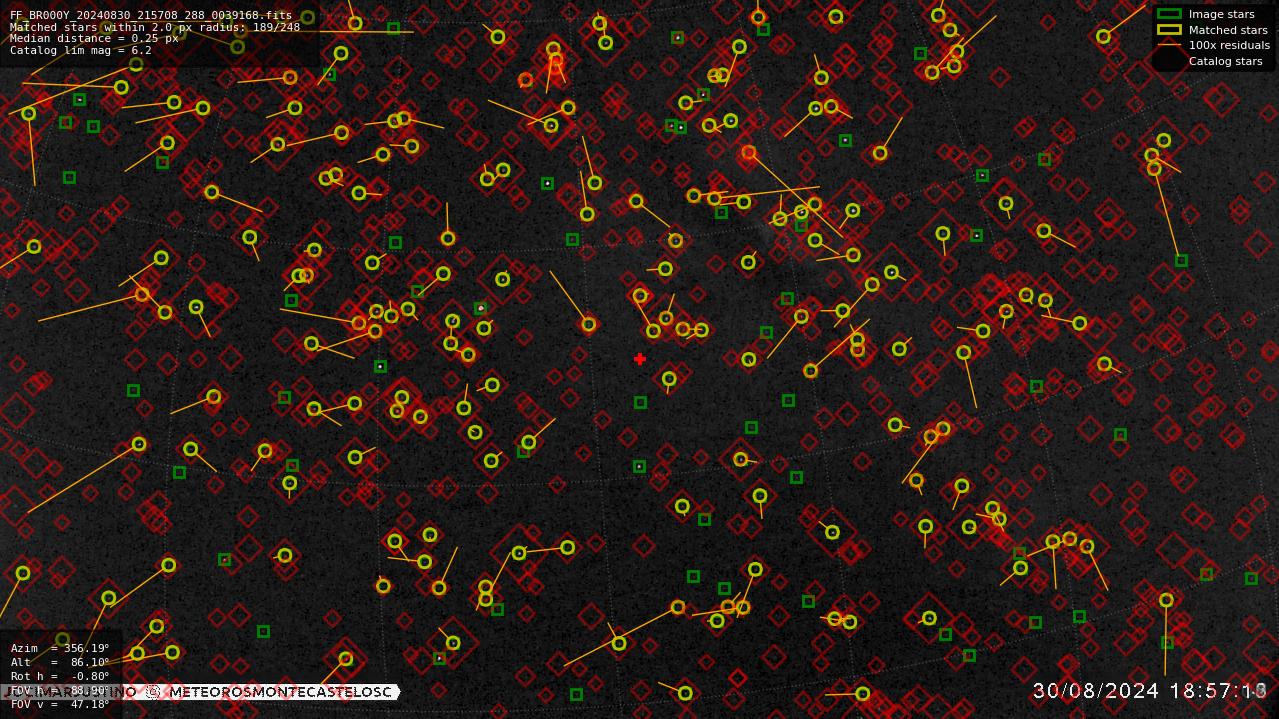This screenshot has width=1279, height=719.
Task: Click the 'Catalog lim mag = 6.2' text
Action: 81,50
